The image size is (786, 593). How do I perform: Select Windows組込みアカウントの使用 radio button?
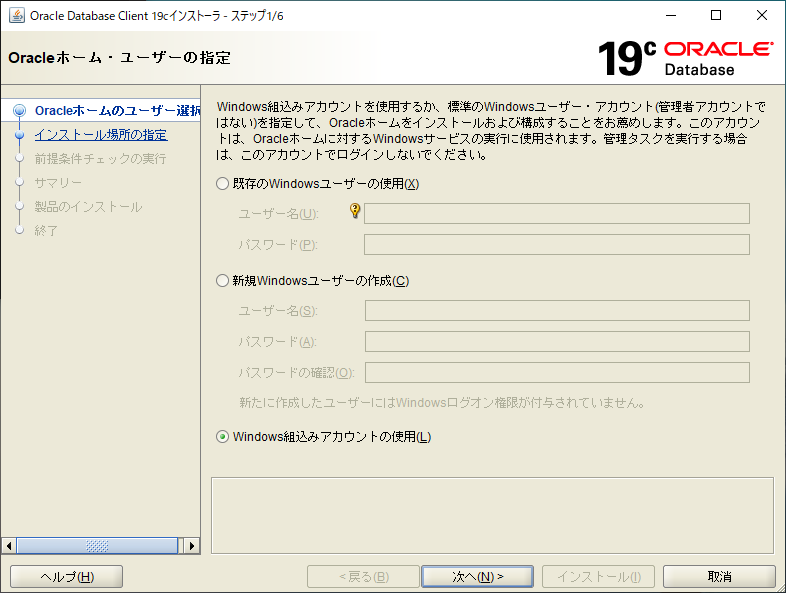coord(222,437)
